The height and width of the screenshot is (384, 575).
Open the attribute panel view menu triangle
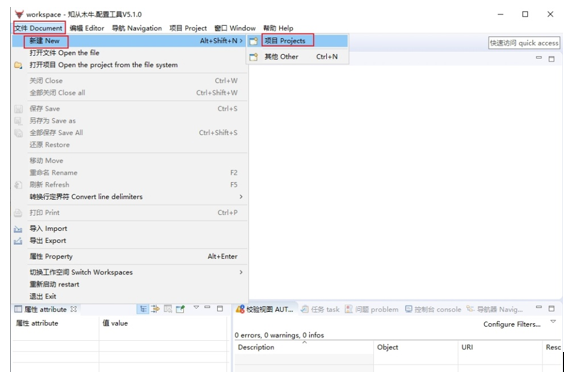coord(196,307)
